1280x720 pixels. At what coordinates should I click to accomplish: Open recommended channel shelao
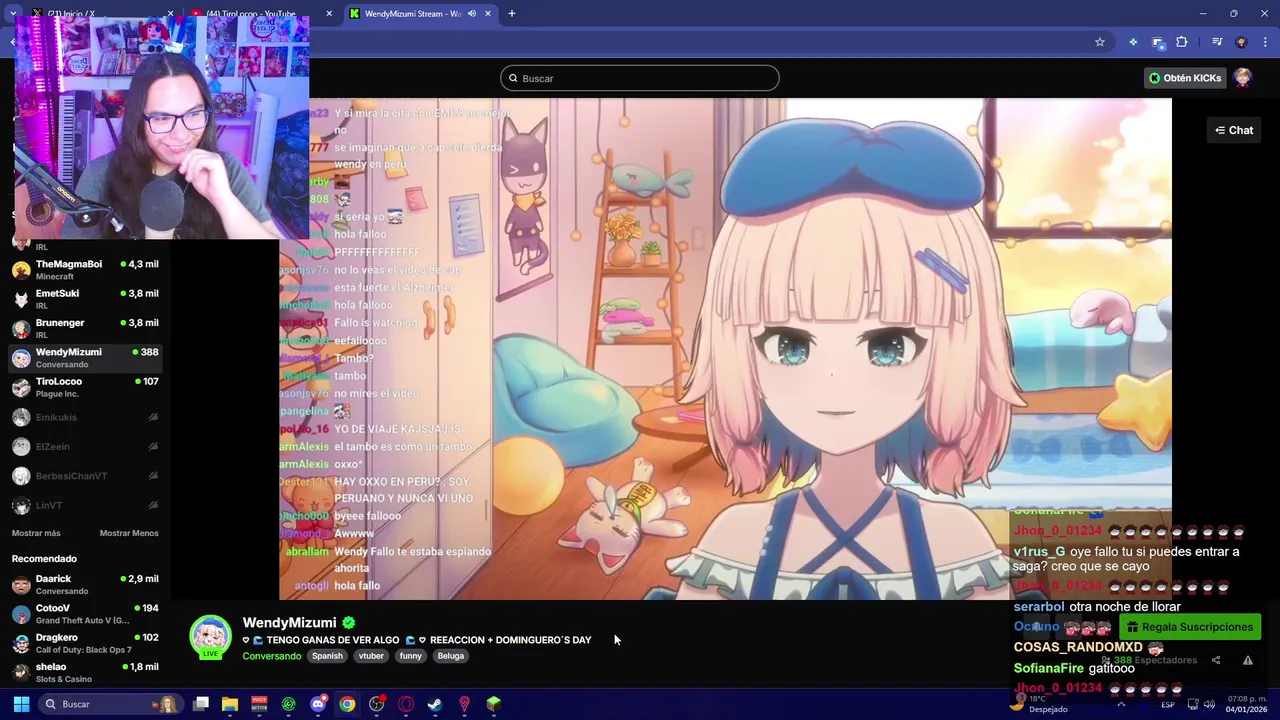(x=85, y=672)
